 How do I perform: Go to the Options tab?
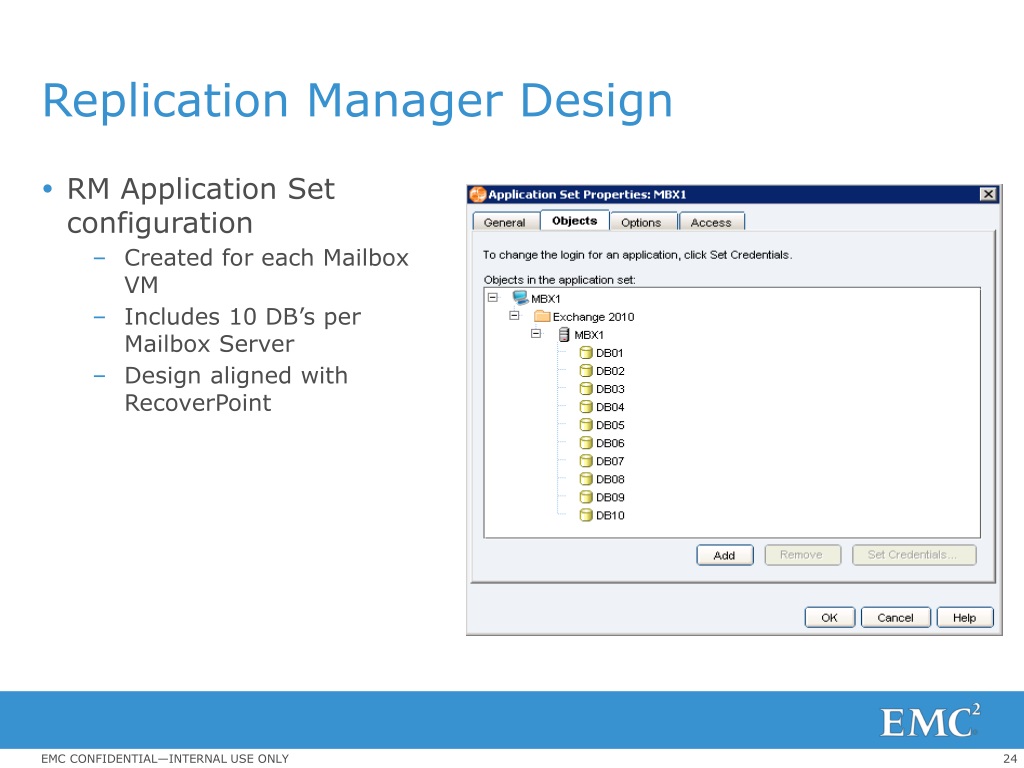(641, 222)
